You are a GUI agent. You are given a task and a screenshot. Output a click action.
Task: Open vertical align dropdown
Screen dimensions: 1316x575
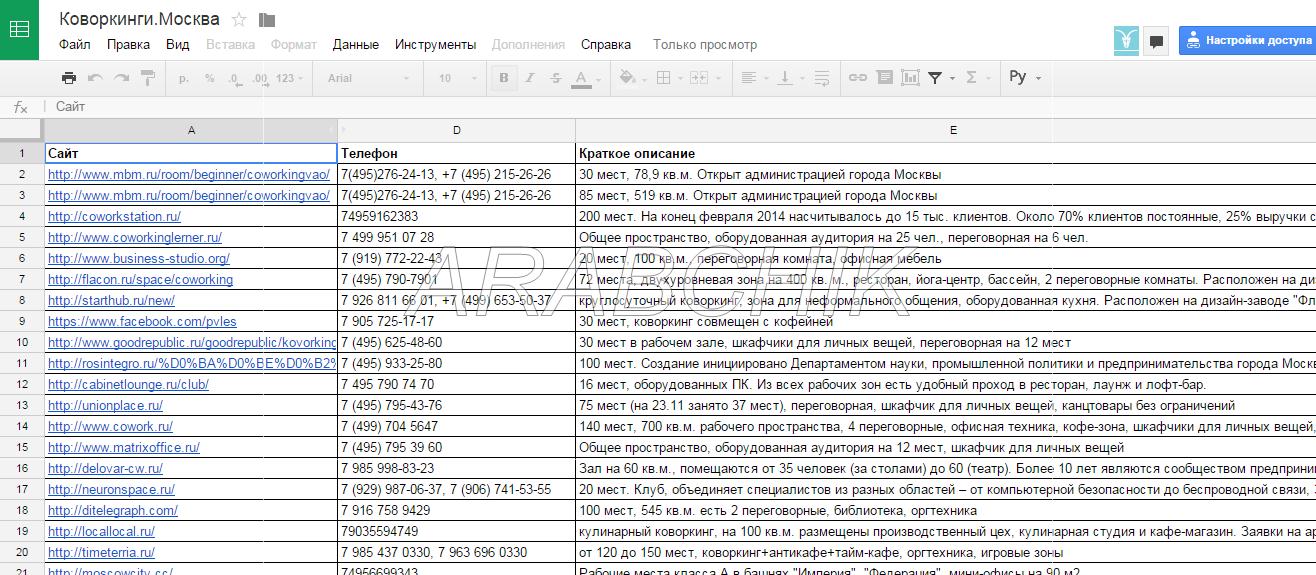tap(790, 78)
